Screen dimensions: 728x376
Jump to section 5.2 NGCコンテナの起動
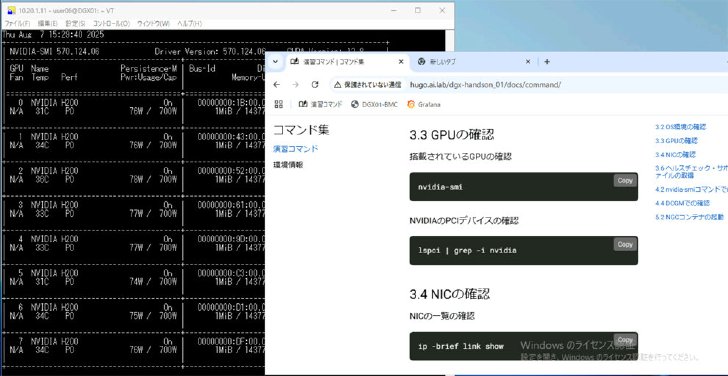point(689,217)
